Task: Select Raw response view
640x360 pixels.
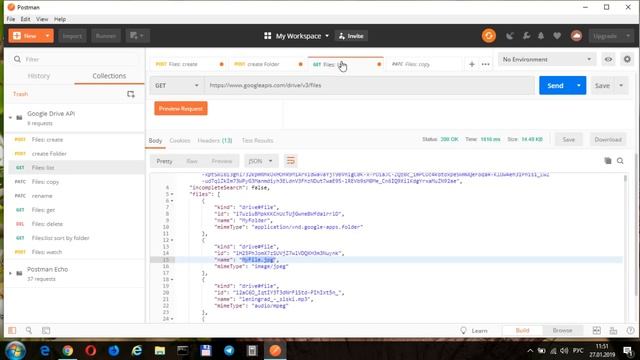Action: coord(192,161)
